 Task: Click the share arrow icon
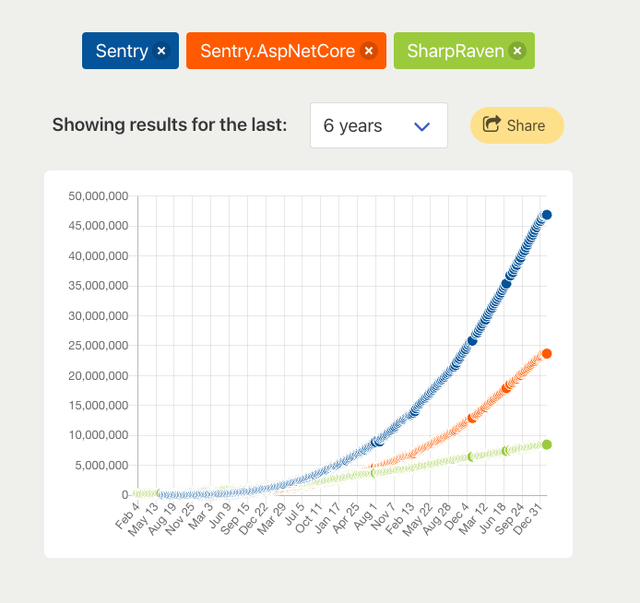[491, 125]
